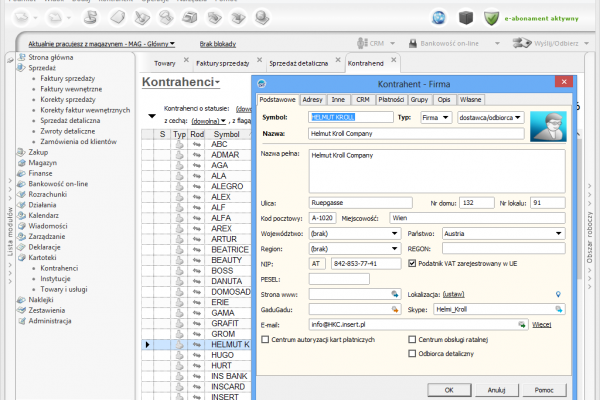
Task: Click the dark cube icon in toolbar
Action: coord(465,17)
